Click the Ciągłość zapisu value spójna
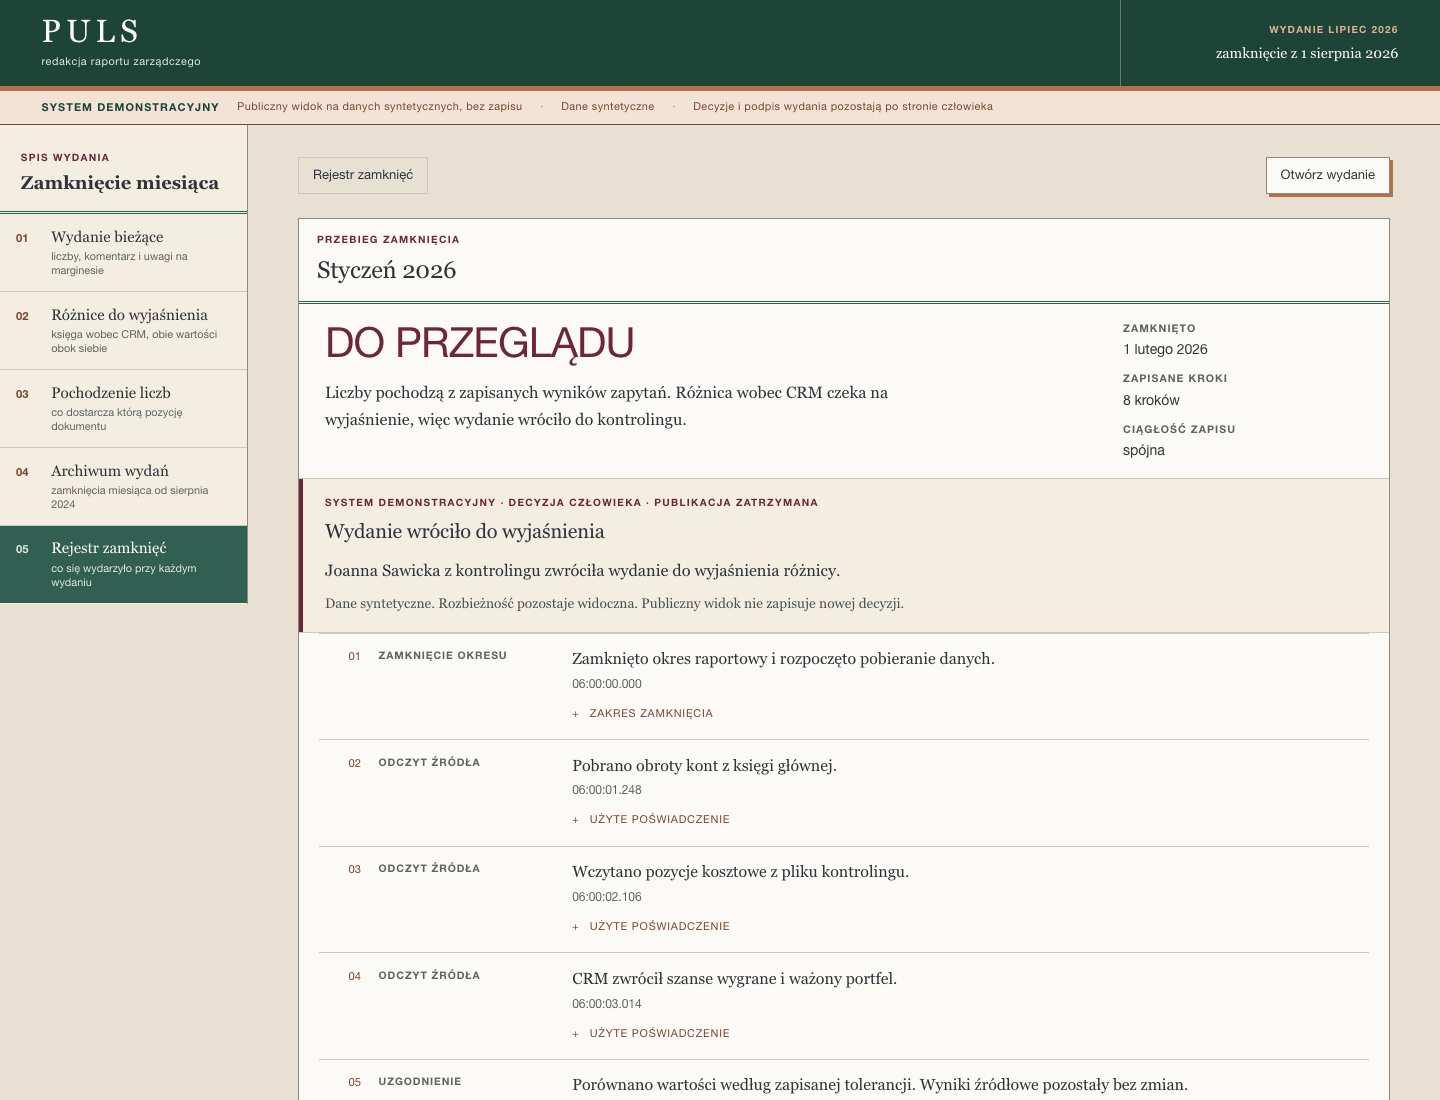 click(1144, 450)
